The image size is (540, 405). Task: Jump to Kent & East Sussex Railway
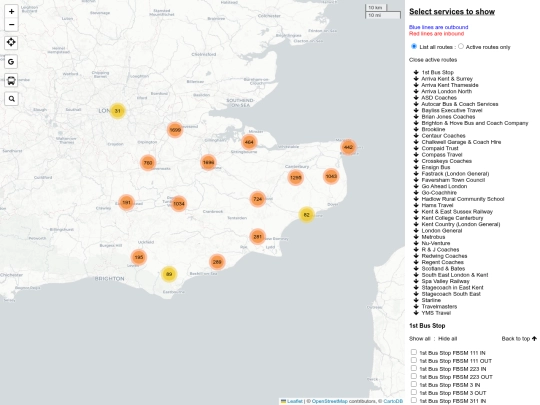pyautogui.click(x=457, y=211)
